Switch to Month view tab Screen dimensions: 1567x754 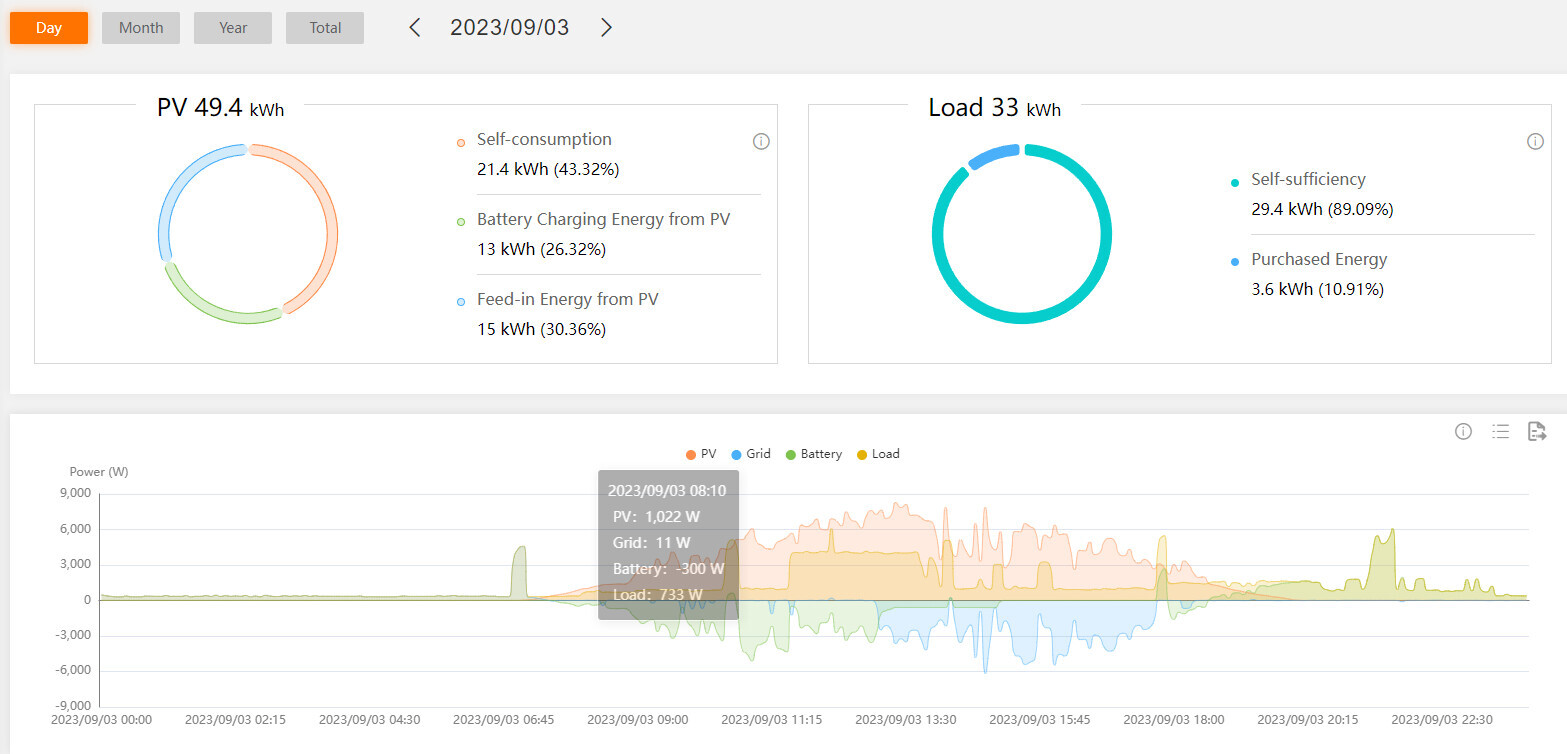pyautogui.click(x=141, y=28)
